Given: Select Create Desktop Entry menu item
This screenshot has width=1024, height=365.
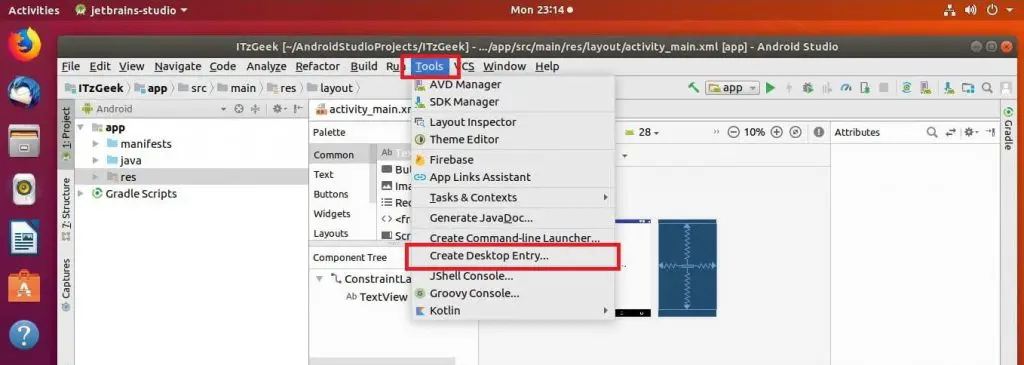Looking at the screenshot, I should 513,256.
